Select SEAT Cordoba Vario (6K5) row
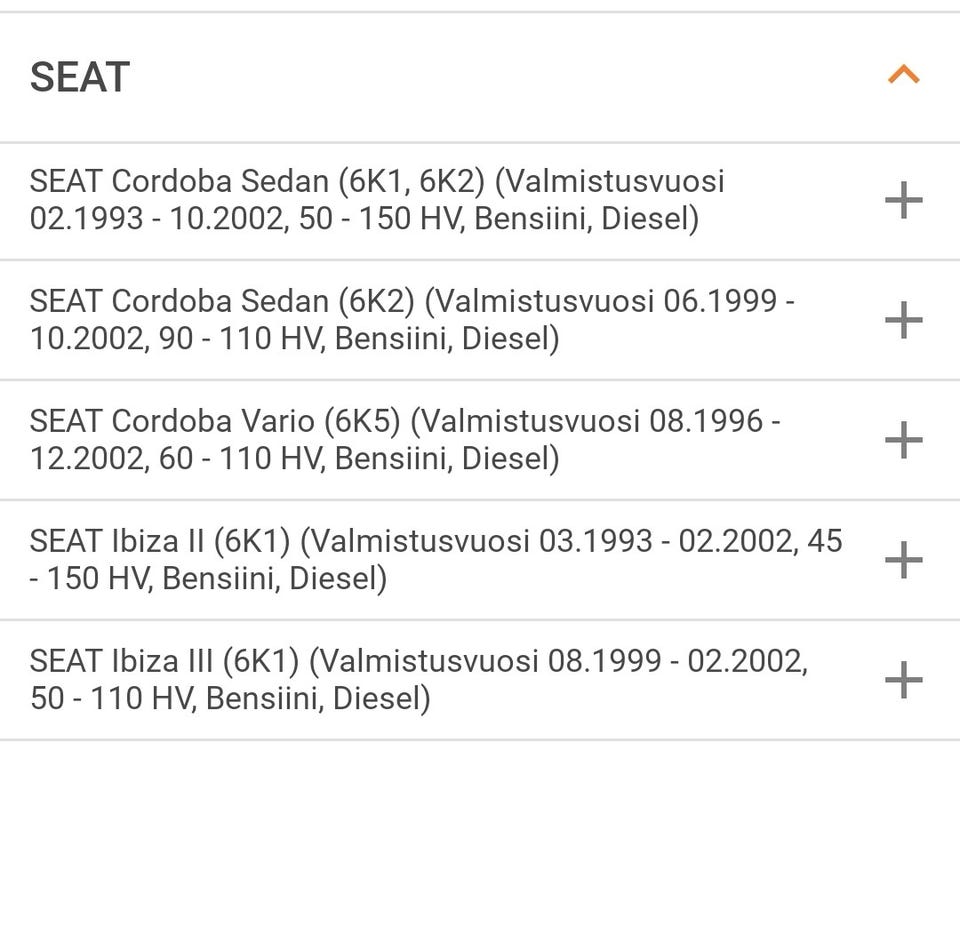 click(x=215, y=421)
